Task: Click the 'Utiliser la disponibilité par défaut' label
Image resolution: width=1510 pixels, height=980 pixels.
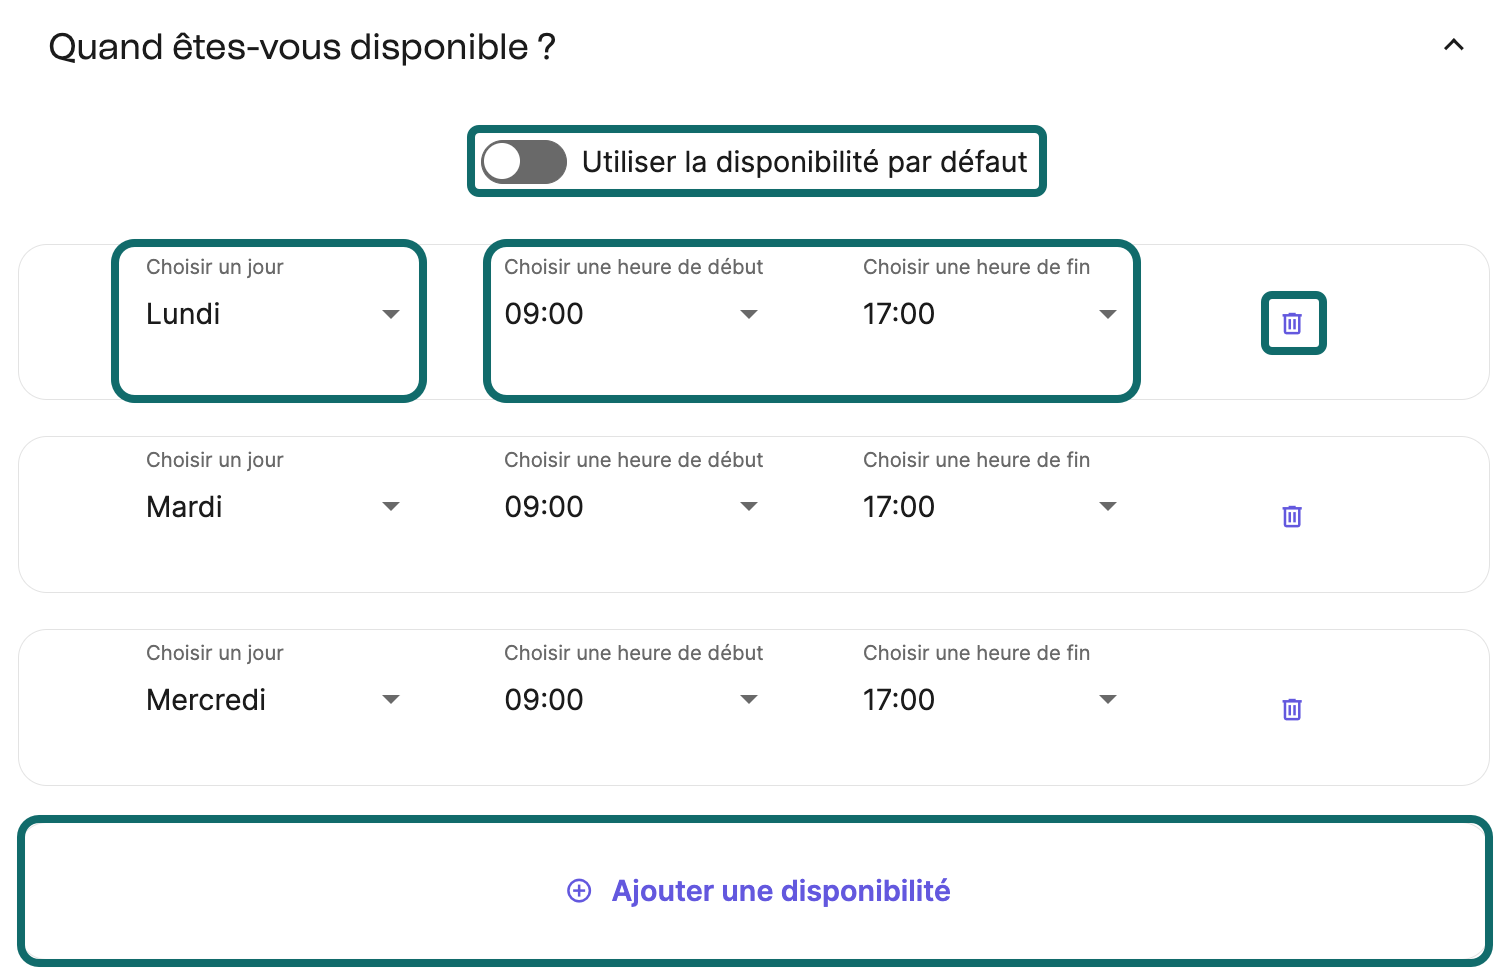Action: [804, 162]
